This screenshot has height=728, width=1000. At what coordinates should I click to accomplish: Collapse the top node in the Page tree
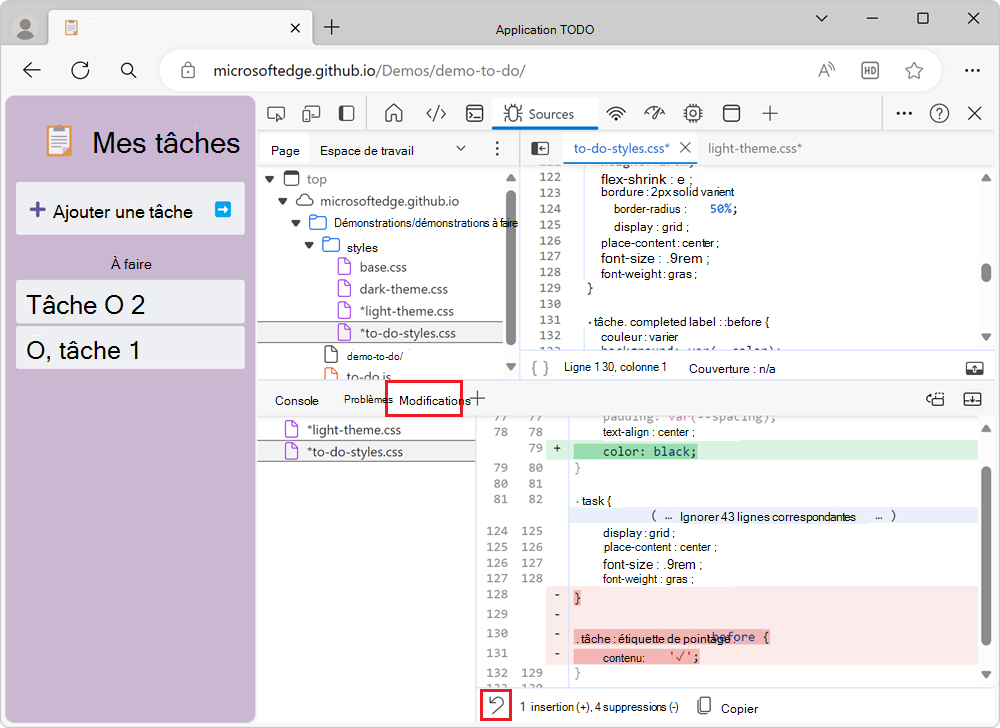[270, 178]
